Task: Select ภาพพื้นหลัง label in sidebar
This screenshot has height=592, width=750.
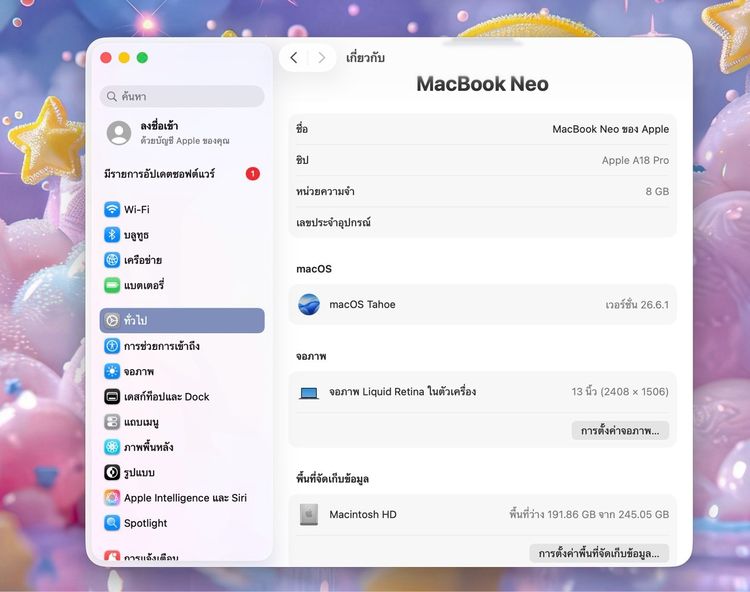Action: pyautogui.click(x=148, y=447)
